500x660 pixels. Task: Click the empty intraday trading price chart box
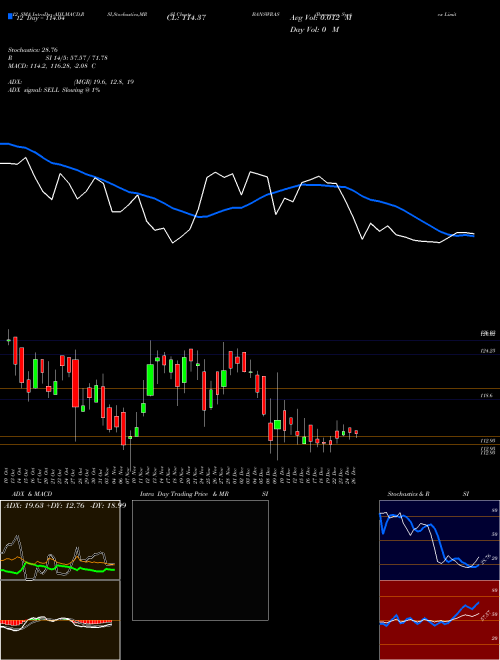pos(200,560)
